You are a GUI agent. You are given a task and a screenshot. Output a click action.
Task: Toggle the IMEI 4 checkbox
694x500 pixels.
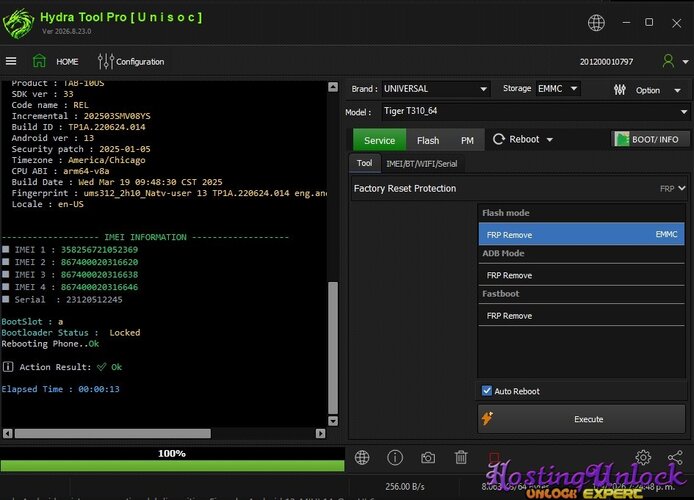pyautogui.click(x=6, y=286)
